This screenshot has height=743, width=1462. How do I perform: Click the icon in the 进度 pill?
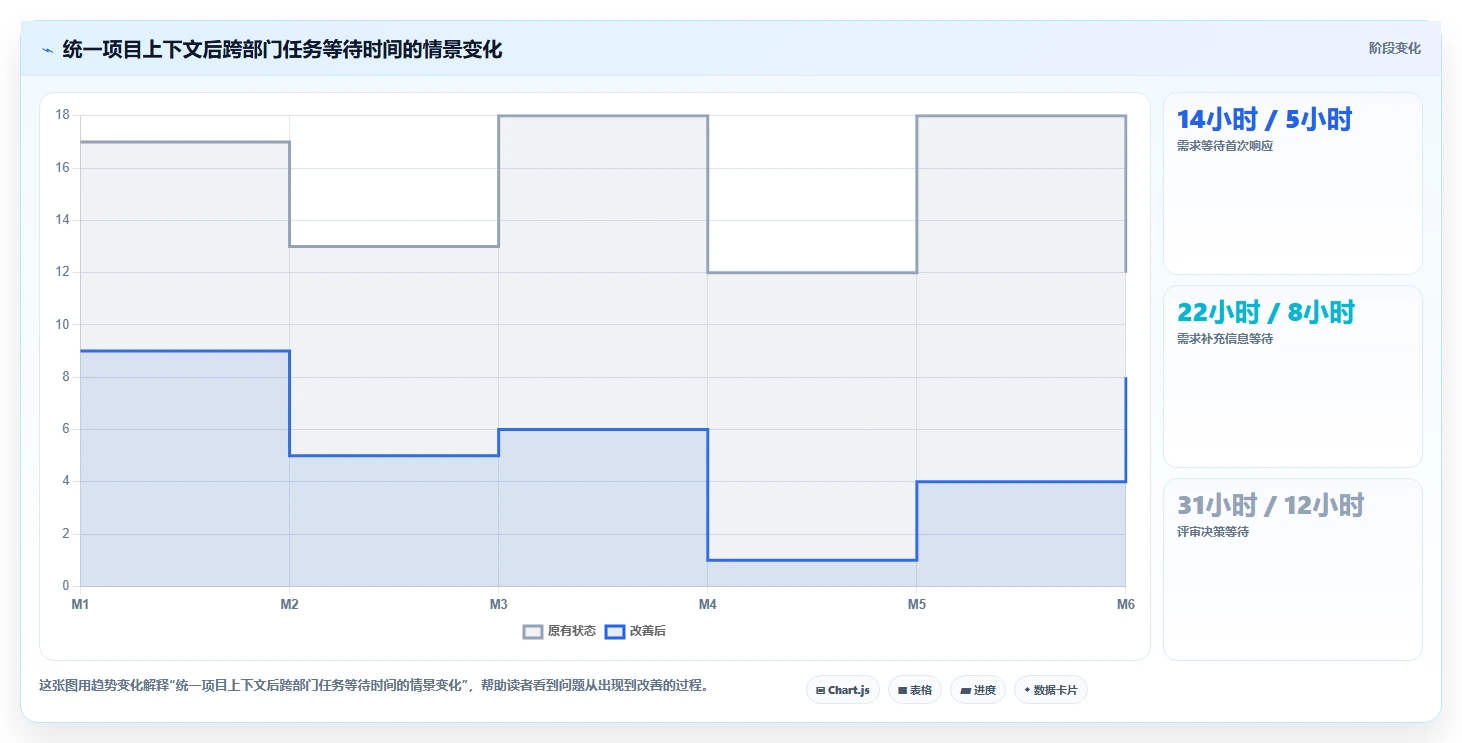tap(965, 690)
